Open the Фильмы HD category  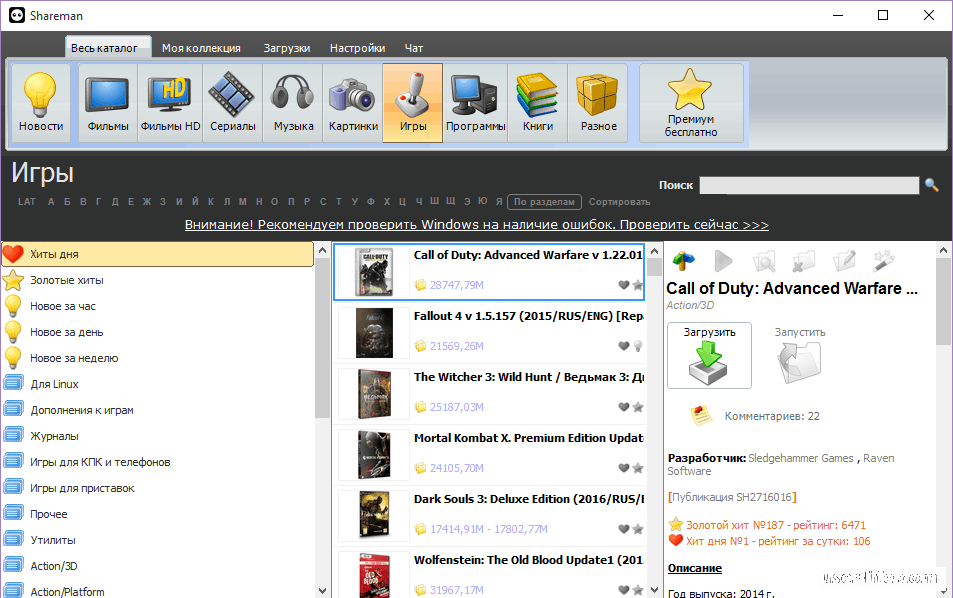pos(170,103)
